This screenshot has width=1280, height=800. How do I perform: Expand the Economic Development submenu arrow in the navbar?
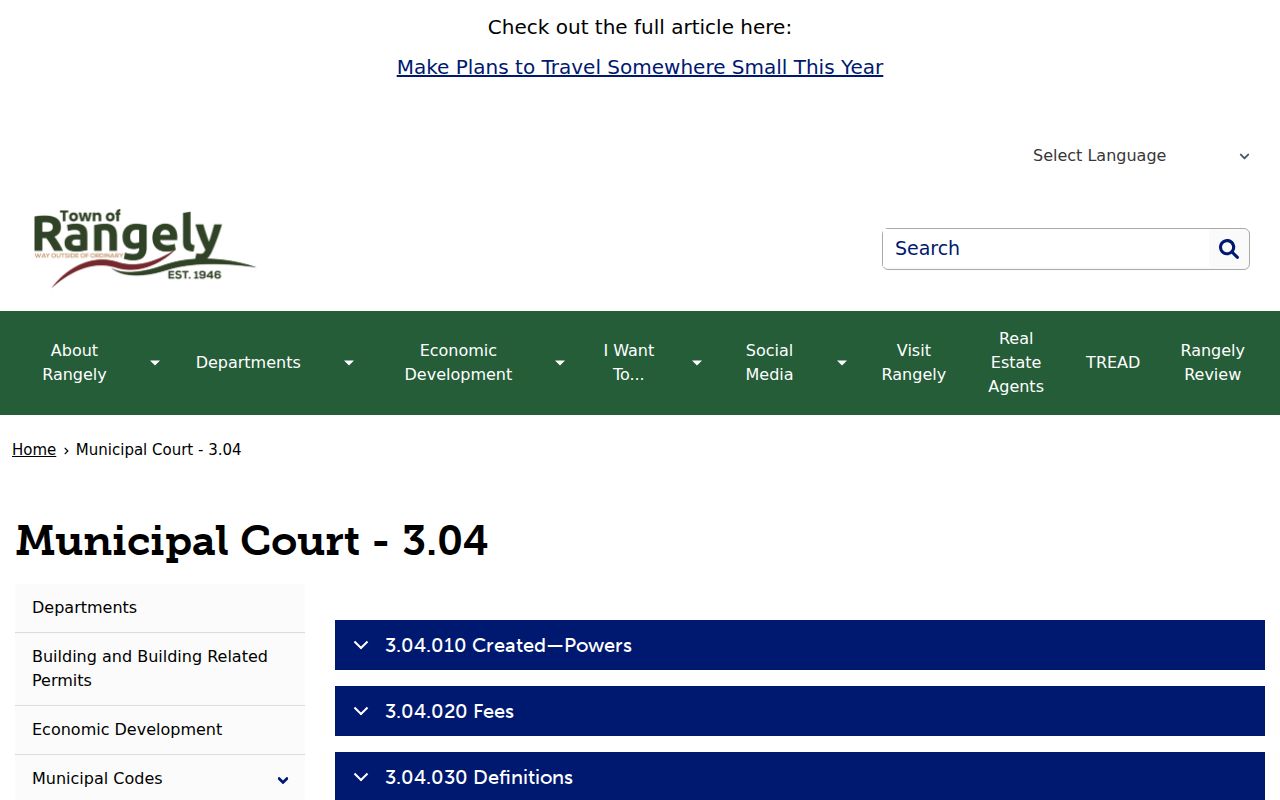pos(560,363)
